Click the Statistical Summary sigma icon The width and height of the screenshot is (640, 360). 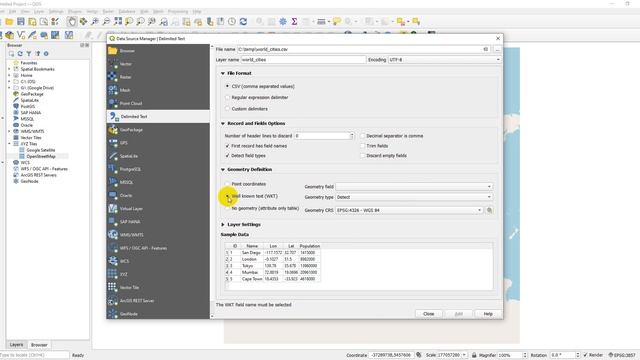pyautogui.click(x=294, y=21)
